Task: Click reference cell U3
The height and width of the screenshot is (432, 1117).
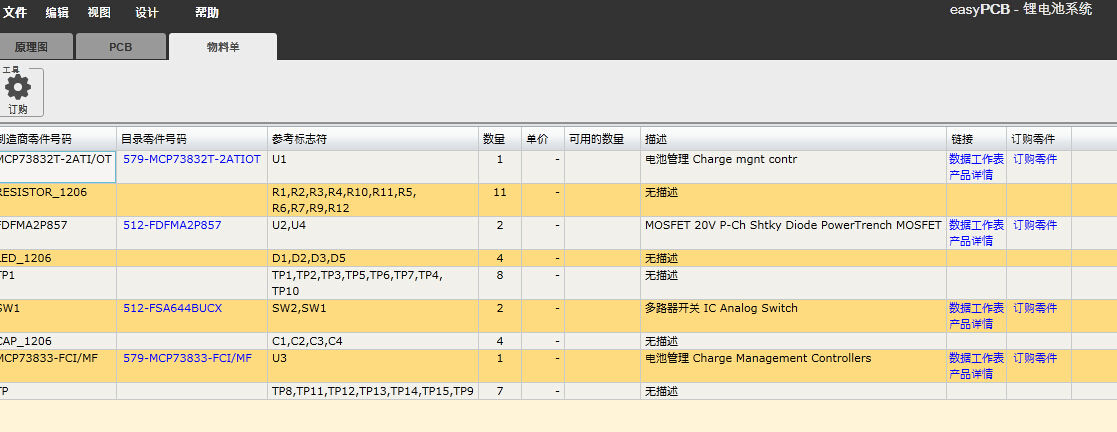Action: [373, 366]
